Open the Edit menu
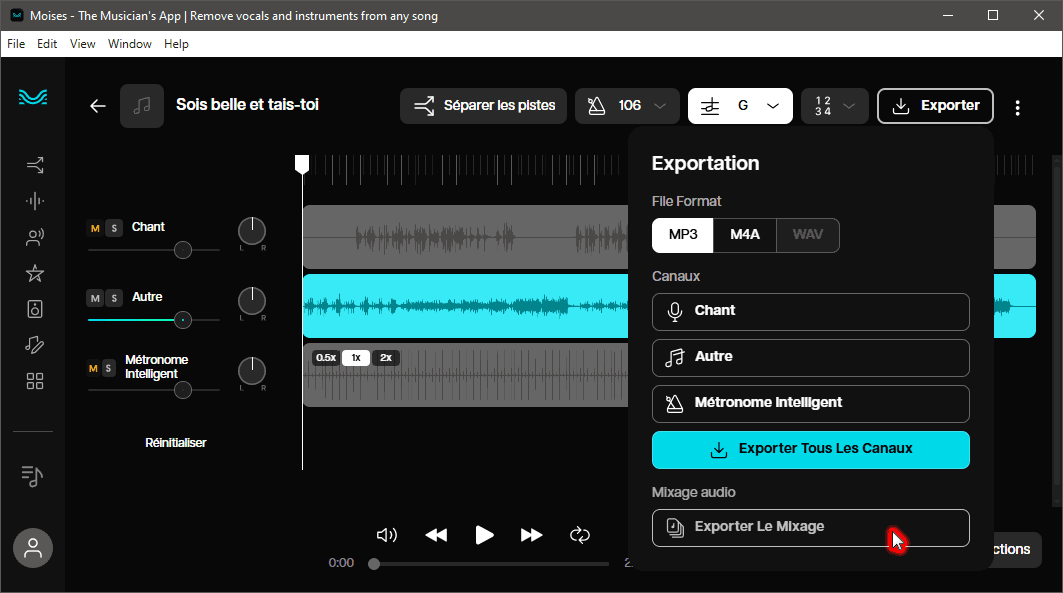This screenshot has height=593, width=1063. pyautogui.click(x=47, y=43)
